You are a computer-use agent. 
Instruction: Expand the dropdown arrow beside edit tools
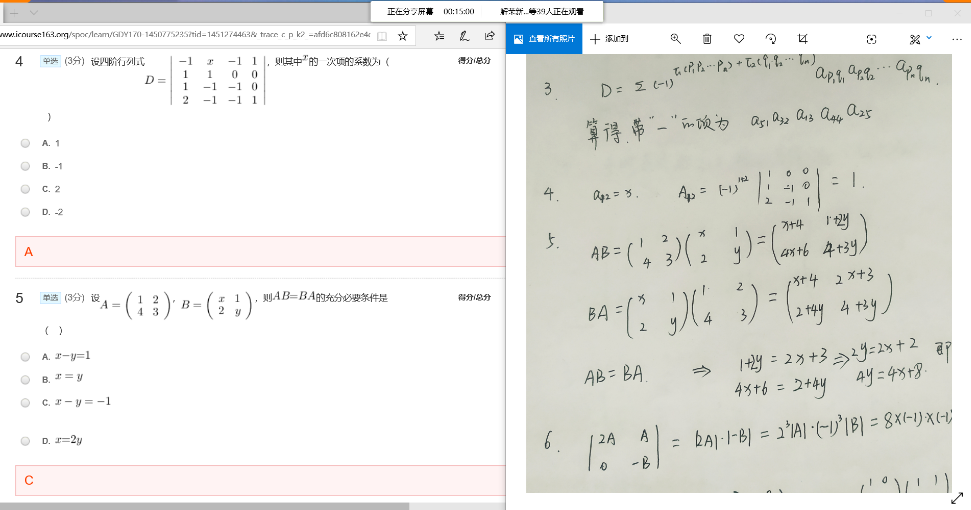[x=930, y=38]
